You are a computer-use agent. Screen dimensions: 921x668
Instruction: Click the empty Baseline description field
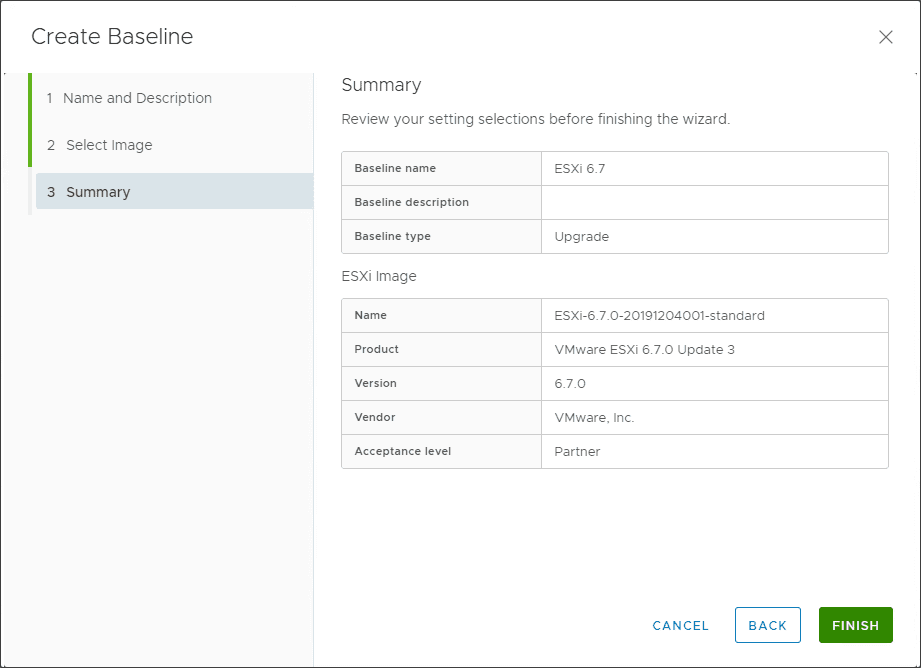pyautogui.click(x=714, y=202)
